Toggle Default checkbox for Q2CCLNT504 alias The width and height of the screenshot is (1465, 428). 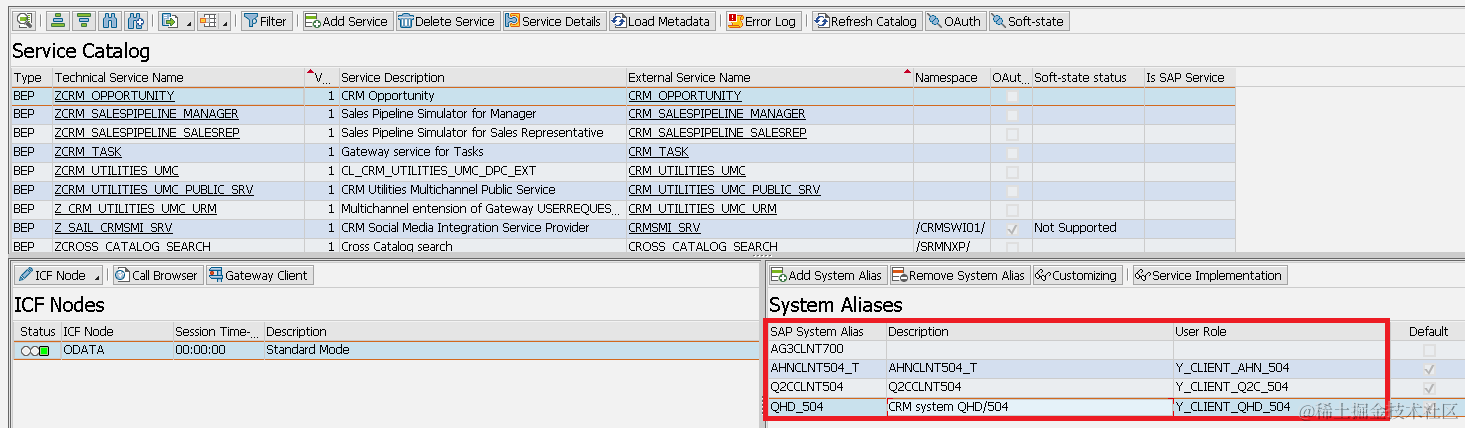click(1429, 387)
